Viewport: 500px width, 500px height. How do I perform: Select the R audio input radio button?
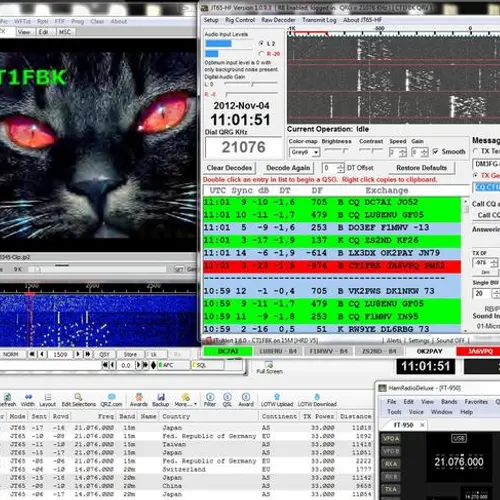(x=261, y=54)
